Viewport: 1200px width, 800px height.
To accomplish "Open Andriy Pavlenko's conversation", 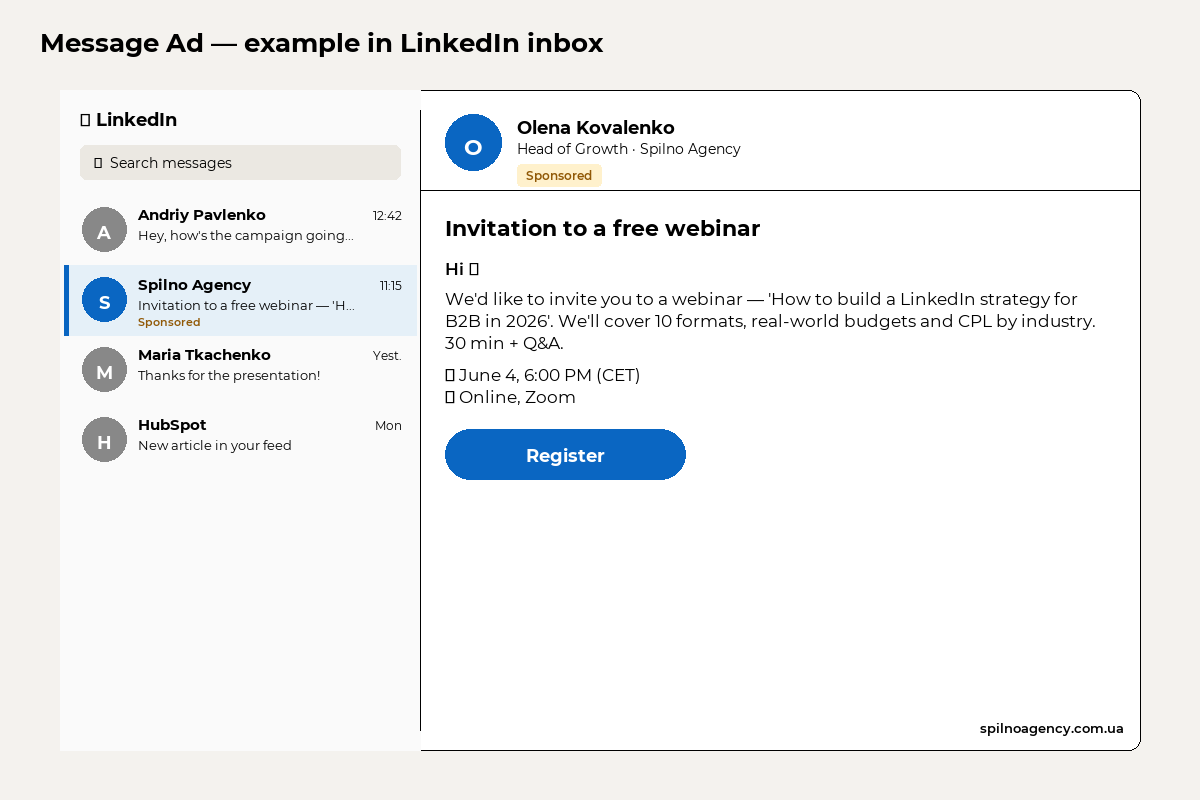I will pos(240,230).
